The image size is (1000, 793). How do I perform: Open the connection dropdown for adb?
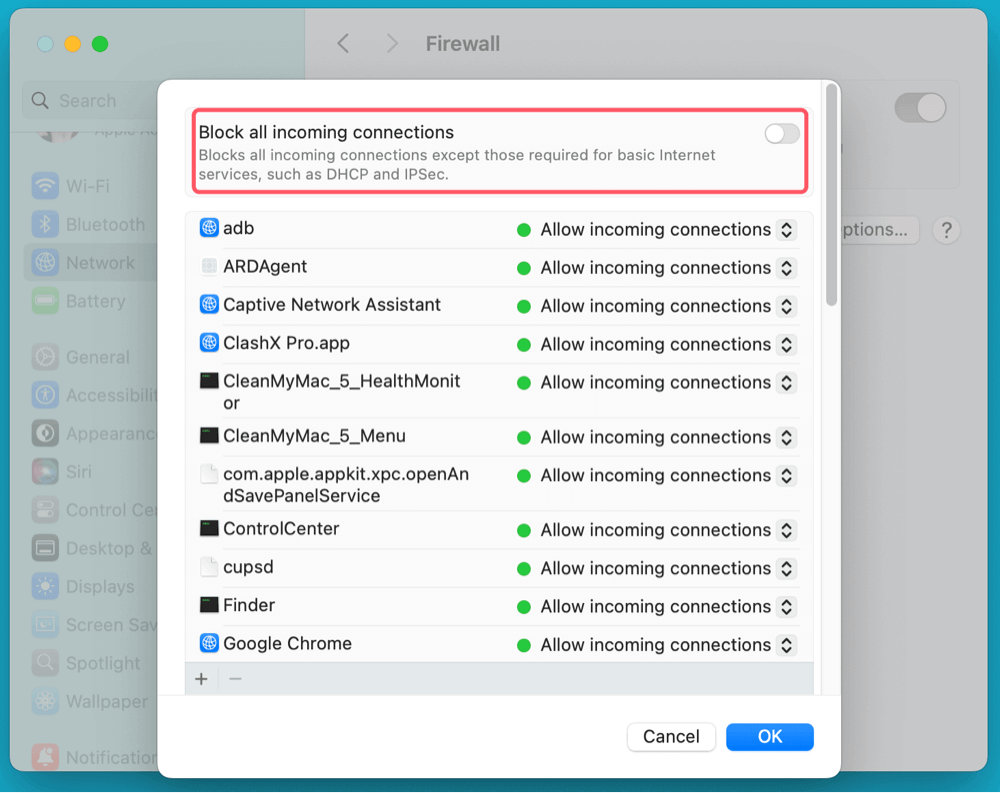pyautogui.click(x=786, y=229)
